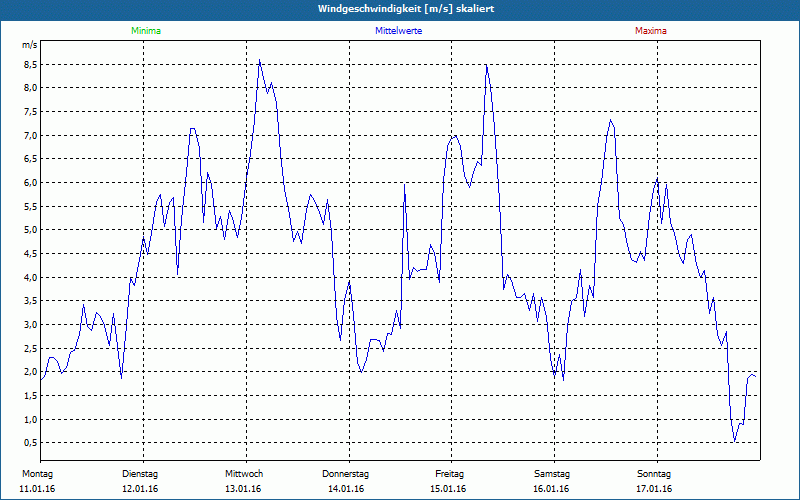Click the 5,5 y-axis value
Image resolution: width=800 pixels, height=500 pixels.
[30, 206]
